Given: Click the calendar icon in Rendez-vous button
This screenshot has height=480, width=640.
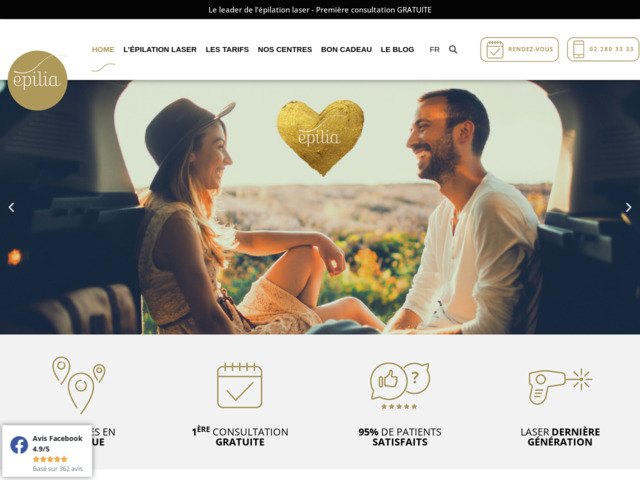Looking at the screenshot, I should tap(495, 49).
